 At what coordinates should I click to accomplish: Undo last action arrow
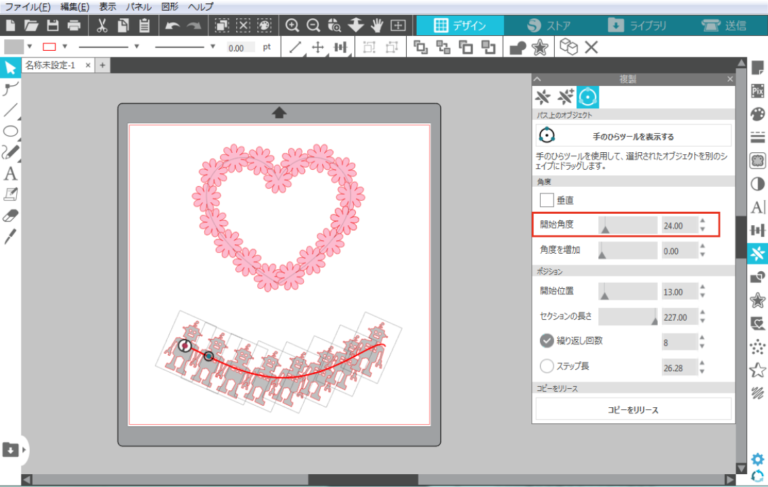click(172, 25)
